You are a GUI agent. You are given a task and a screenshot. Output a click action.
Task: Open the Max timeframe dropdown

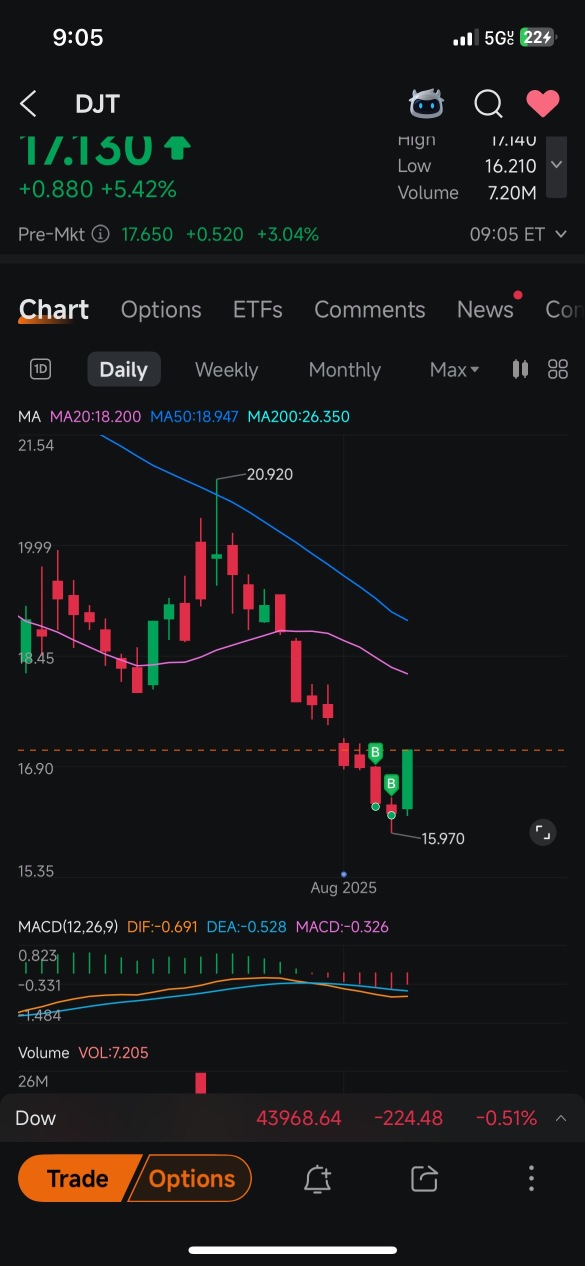[455, 370]
